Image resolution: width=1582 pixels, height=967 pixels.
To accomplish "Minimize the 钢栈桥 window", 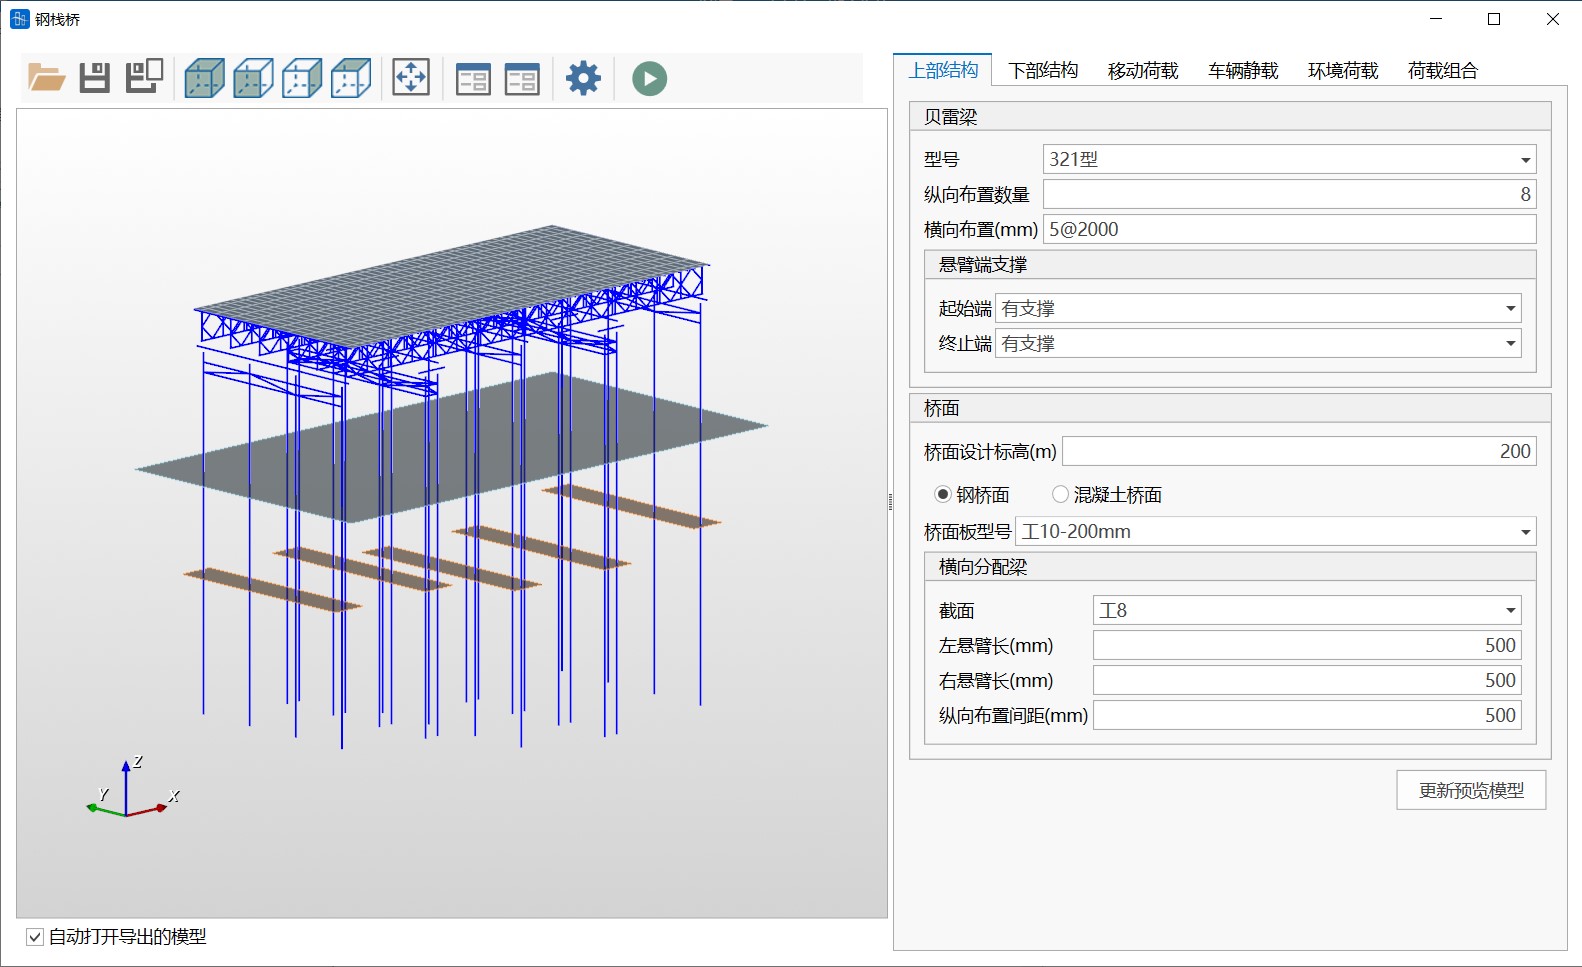I will pyautogui.click(x=1436, y=19).
